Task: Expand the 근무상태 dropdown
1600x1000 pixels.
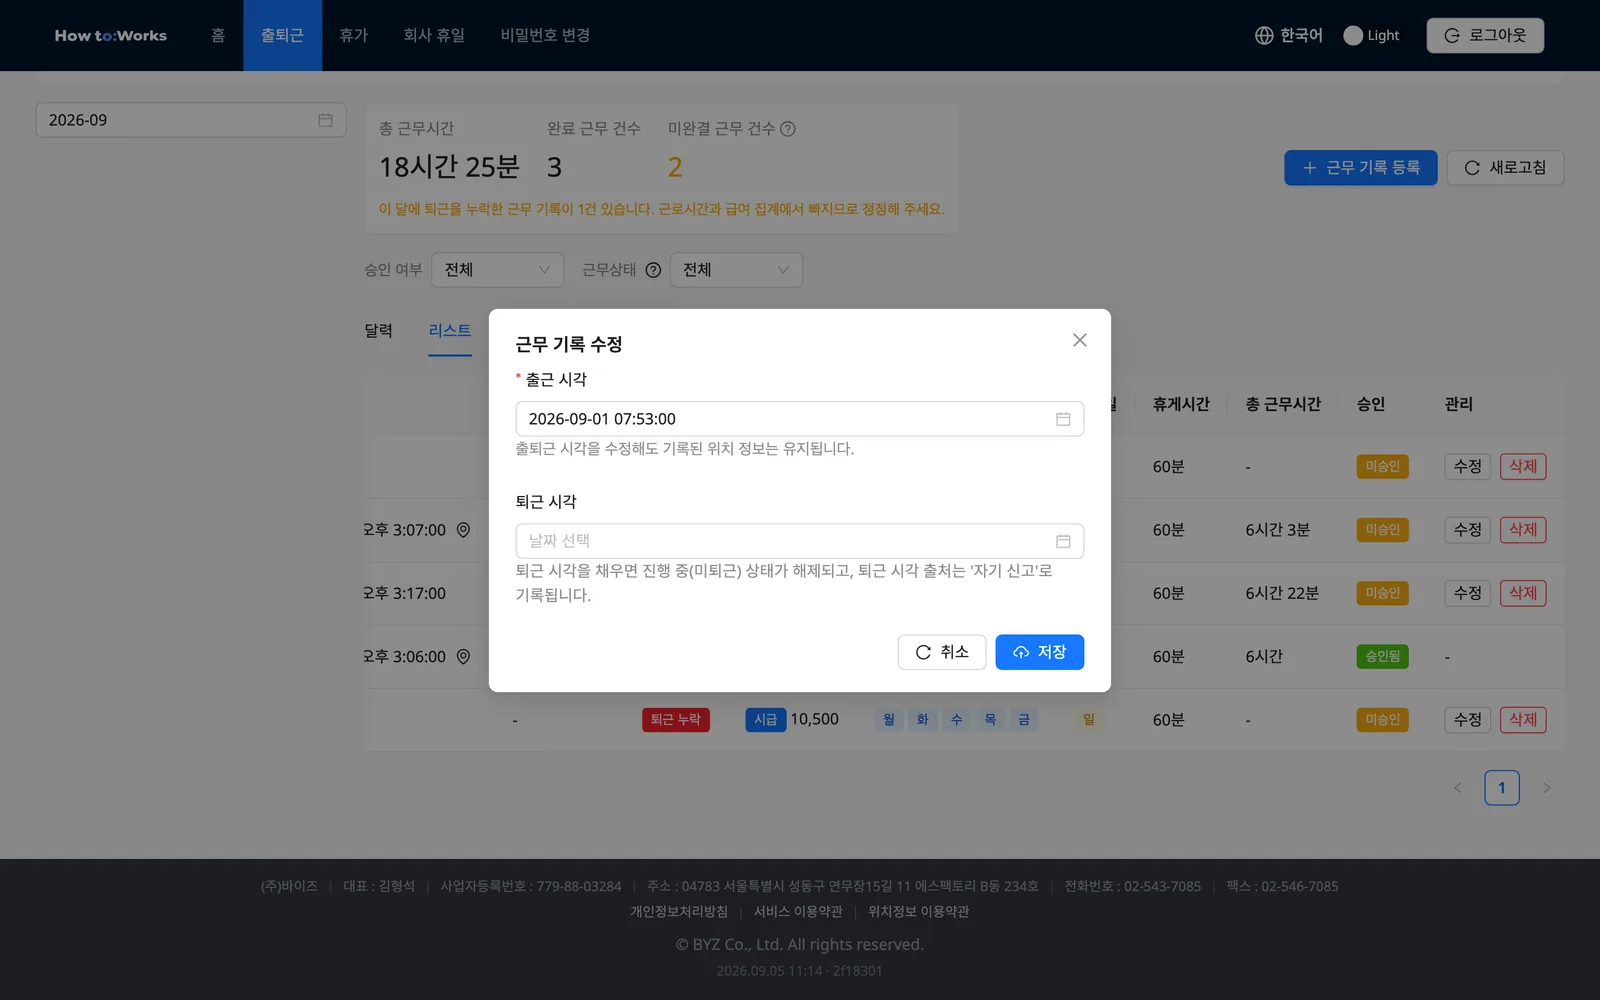Action: tap(736, 270)
